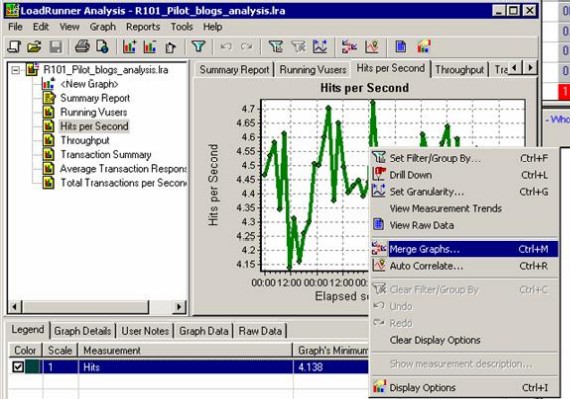
Task: Open the View menu
Action: 69,27
